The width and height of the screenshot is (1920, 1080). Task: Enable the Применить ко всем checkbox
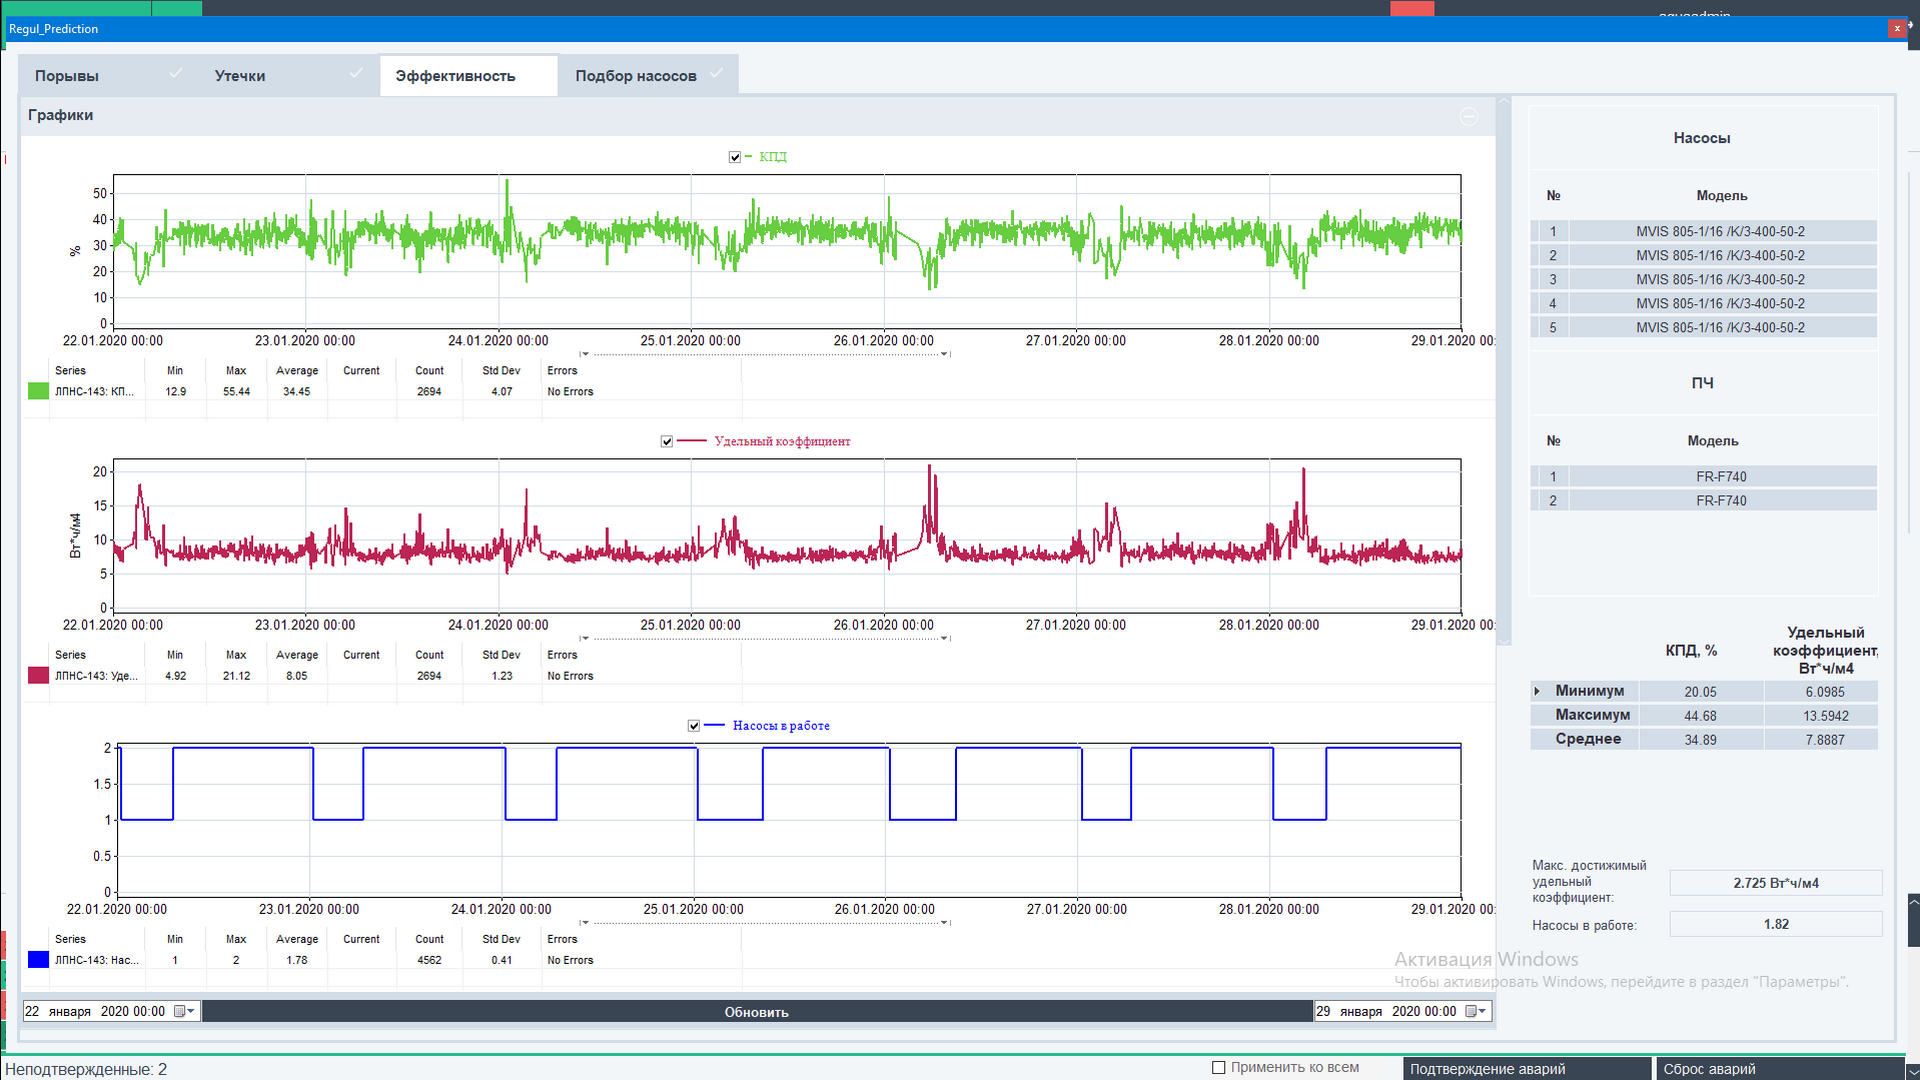click(x=1218, y=1067)
